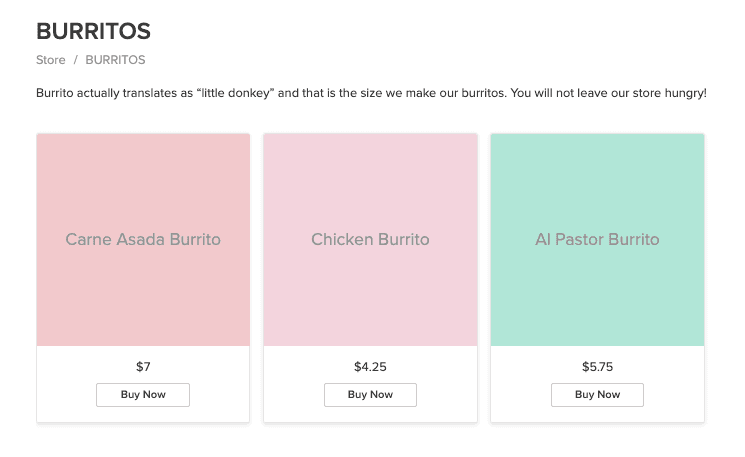This screenshot has width=745, height=457.
Task: Buy the Al Pastor Burrito now
Action: (x=597, y=395)
